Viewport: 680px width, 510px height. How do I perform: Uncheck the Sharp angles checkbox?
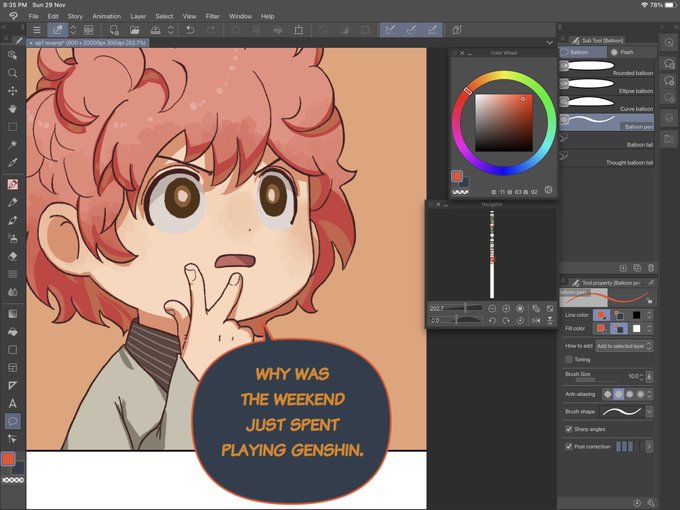click(x=569, y=429)
